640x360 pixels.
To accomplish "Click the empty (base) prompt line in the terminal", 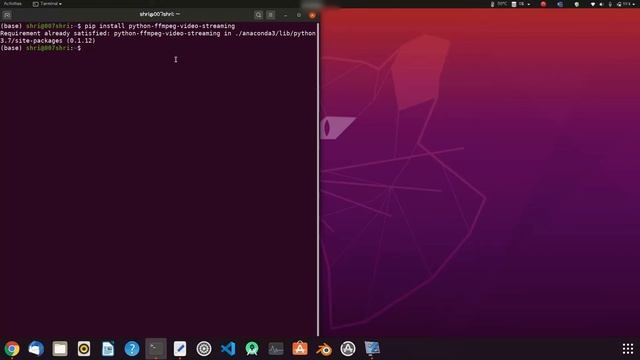I will 41,48.
